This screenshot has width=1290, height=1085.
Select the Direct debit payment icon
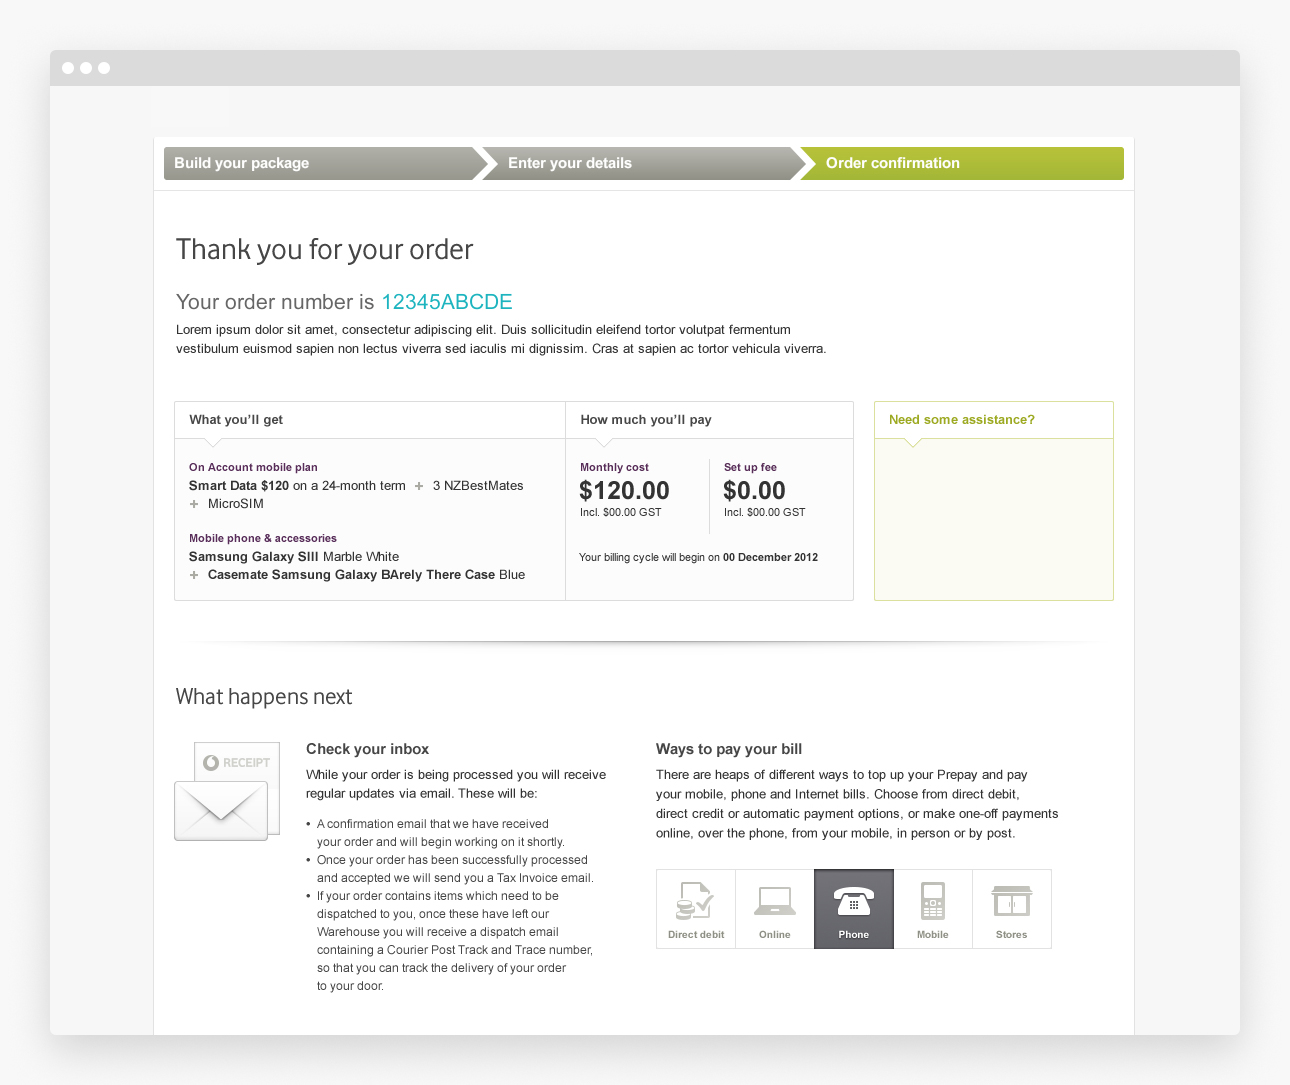(x=695, y=908)
